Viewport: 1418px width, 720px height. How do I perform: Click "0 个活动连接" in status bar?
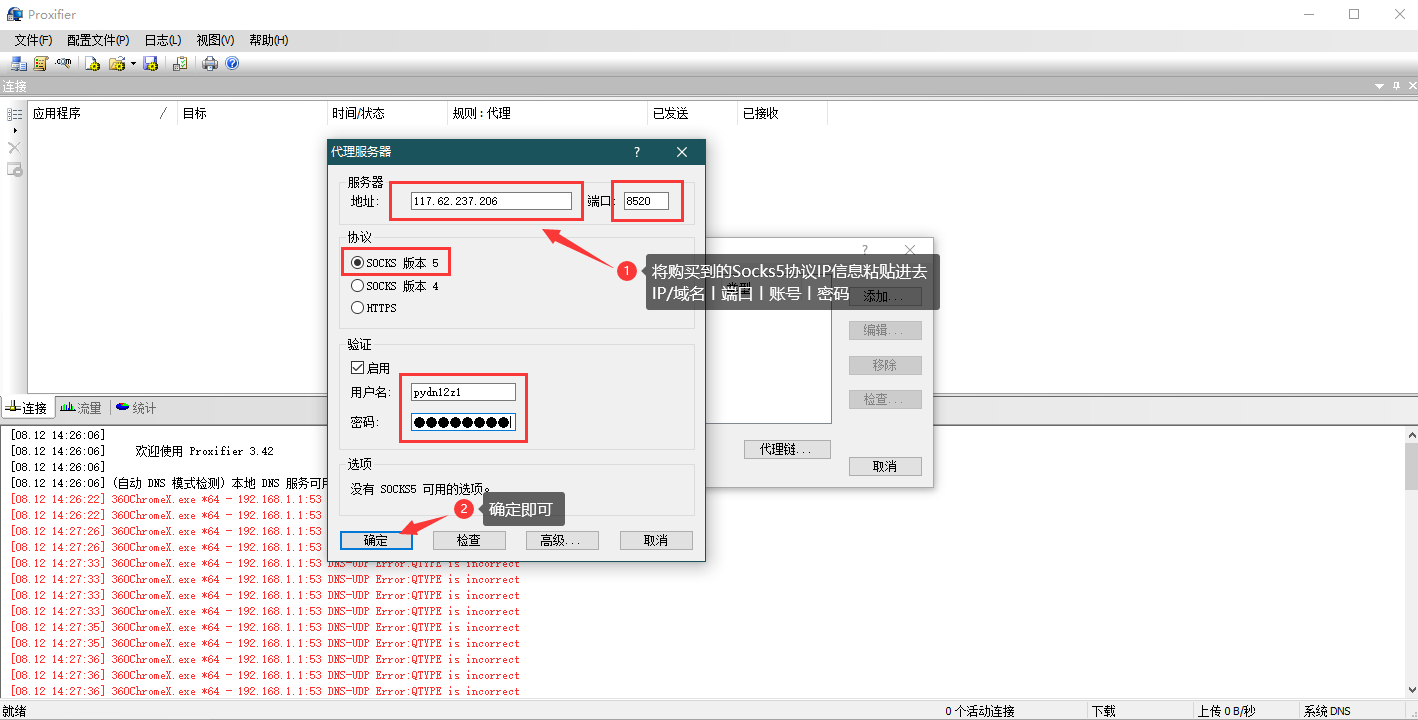point(980,711)
